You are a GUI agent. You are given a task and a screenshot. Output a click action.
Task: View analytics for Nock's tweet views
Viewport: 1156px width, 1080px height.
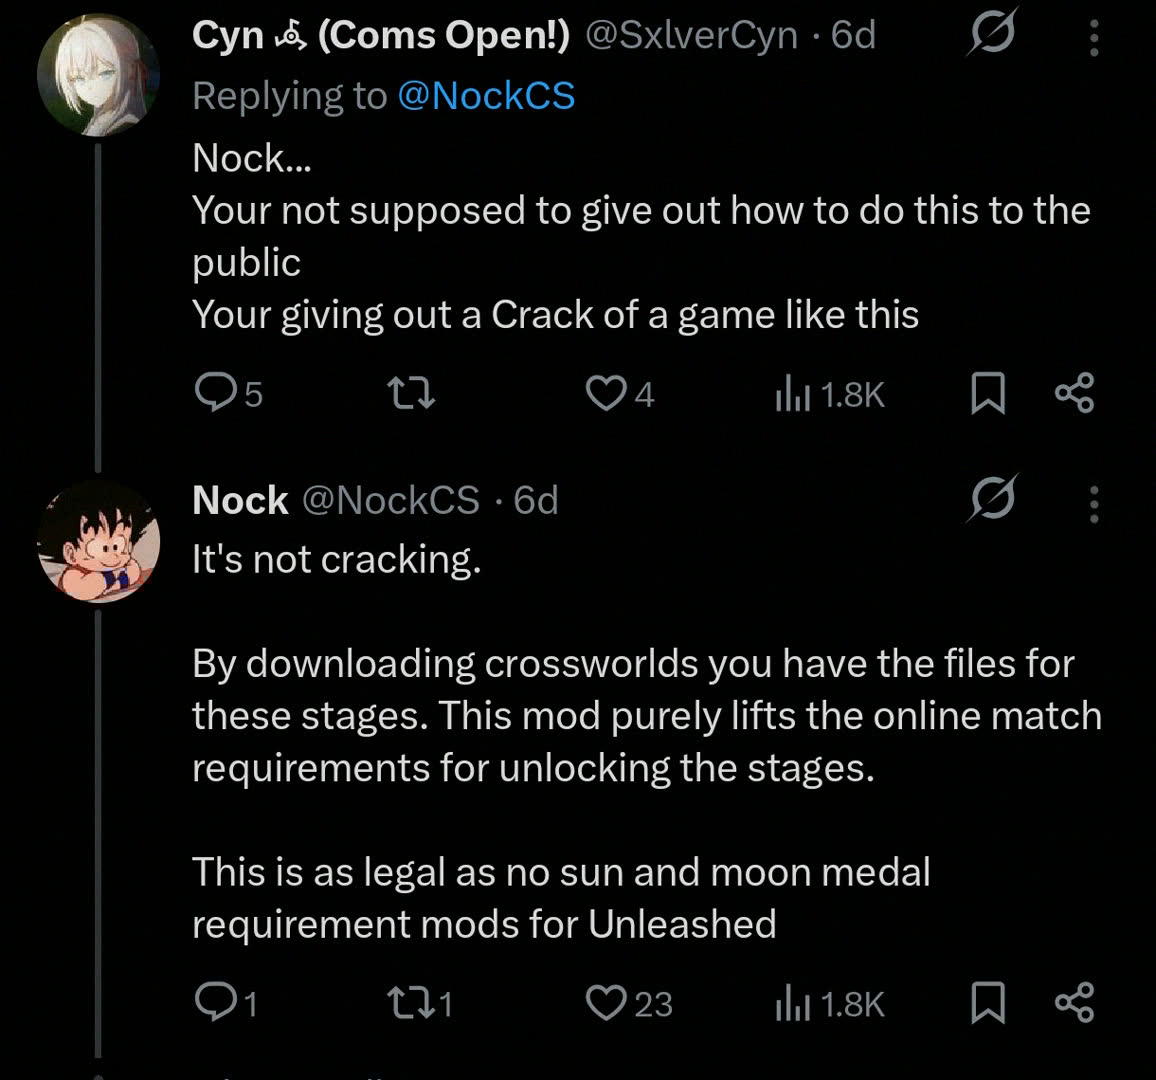[x=829, y=1004]
